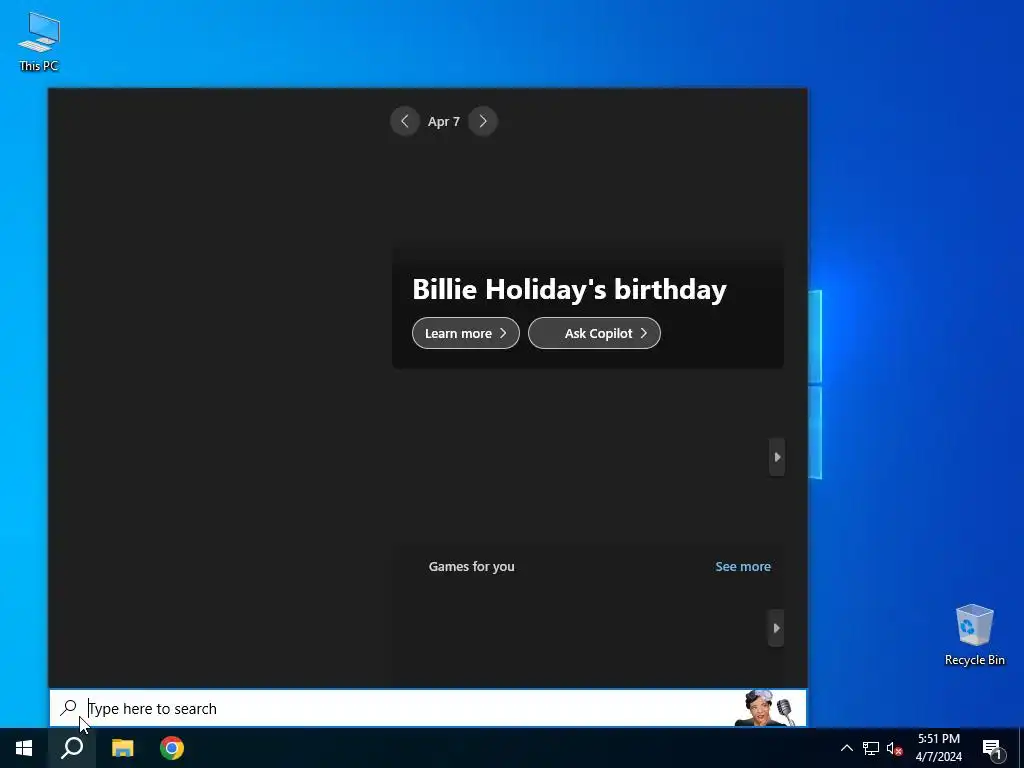
Task: Advance the highlights carousel right arrow
Action: point(776,457)
